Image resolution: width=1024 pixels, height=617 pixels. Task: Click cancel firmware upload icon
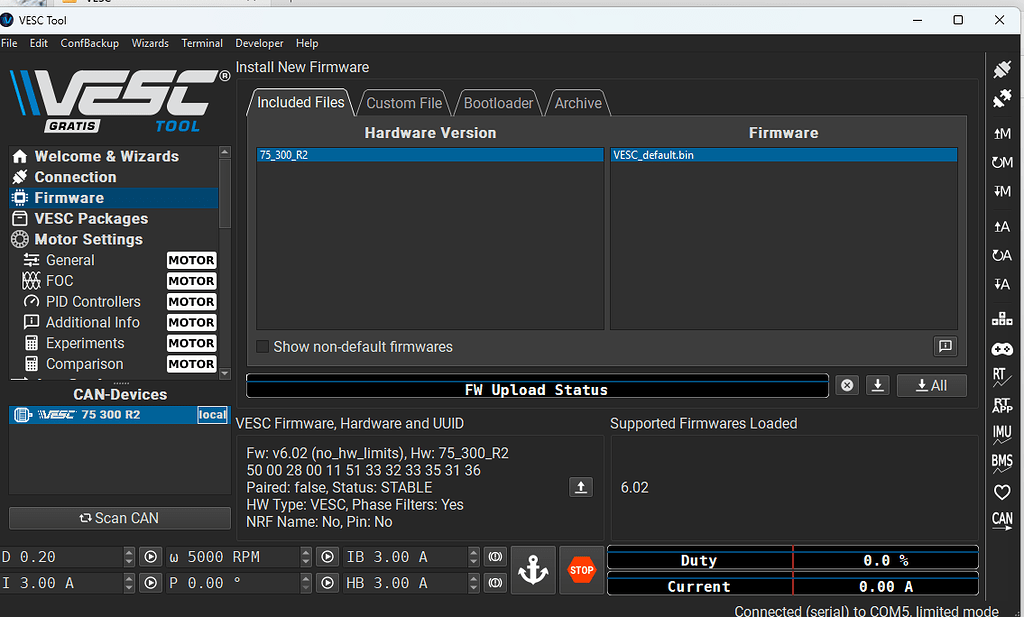tap(847, 385)
